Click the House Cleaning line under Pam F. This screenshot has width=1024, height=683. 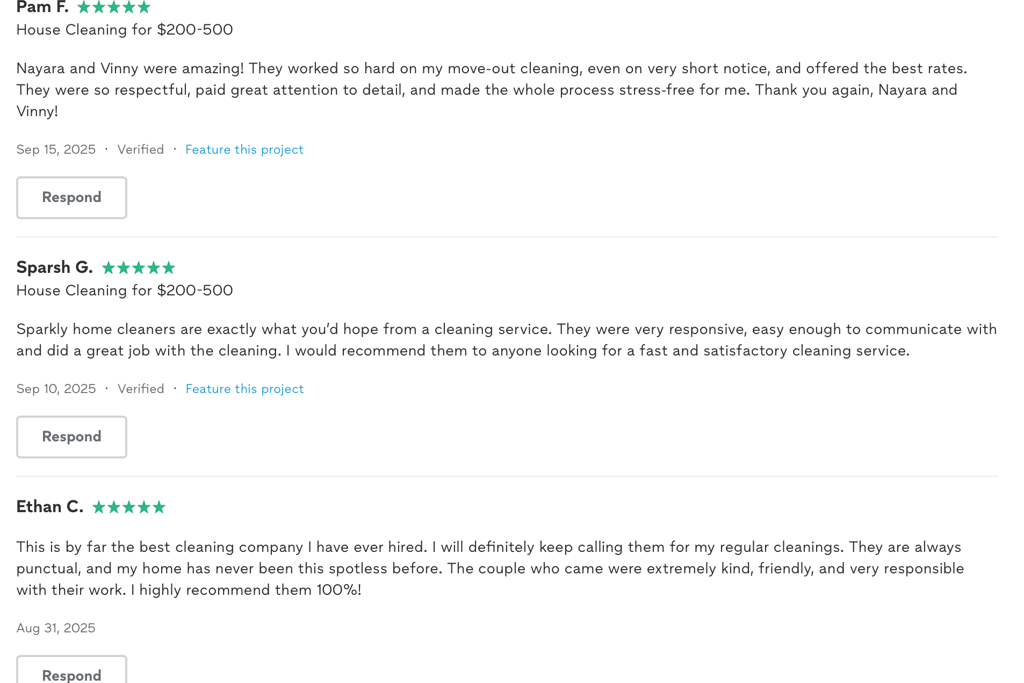[x=124, y=30]
